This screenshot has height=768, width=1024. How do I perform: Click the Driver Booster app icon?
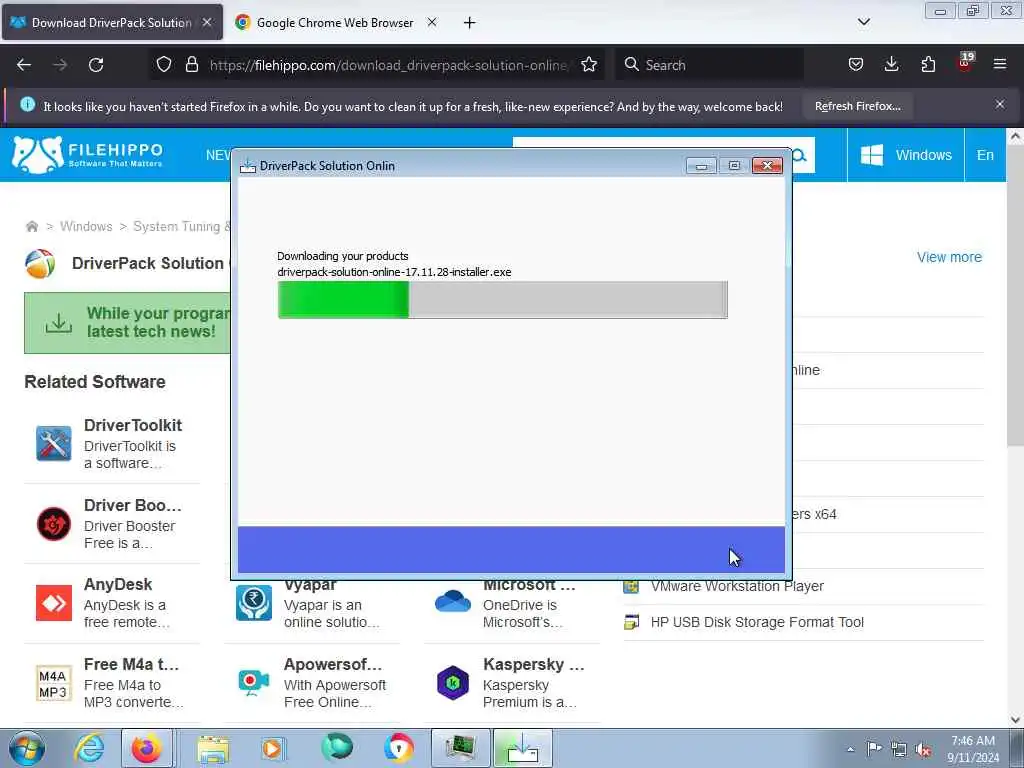tap(54, 524)
